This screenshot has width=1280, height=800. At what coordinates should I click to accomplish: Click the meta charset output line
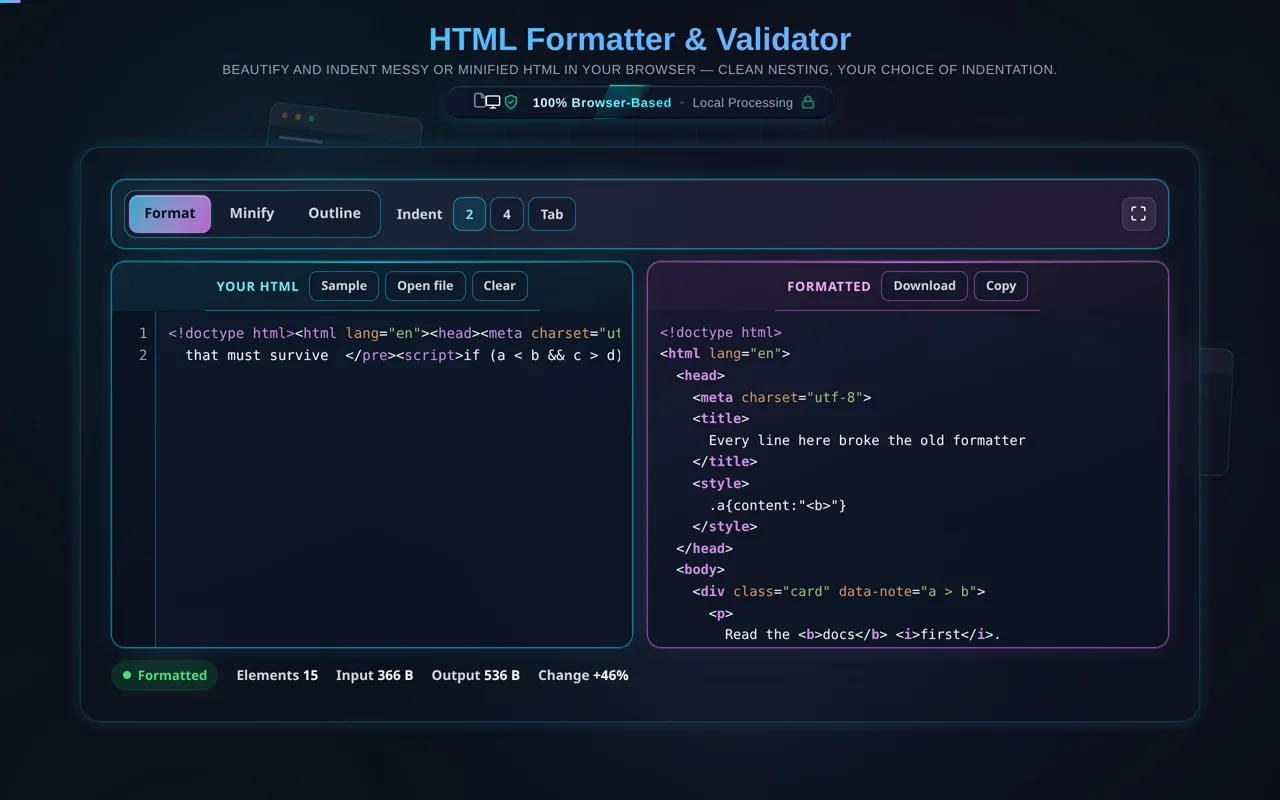(782, 397)
